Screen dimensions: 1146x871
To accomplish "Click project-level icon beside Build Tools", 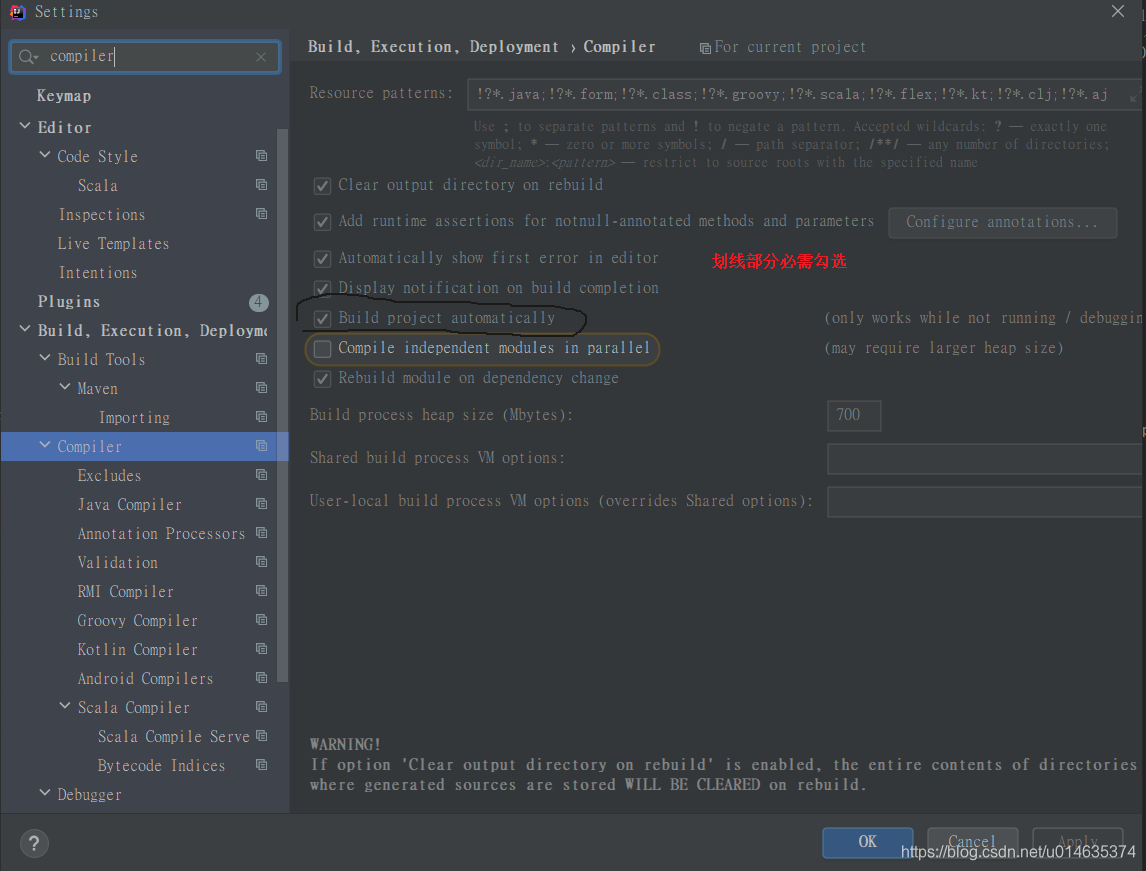I will [x=261, y=359].
